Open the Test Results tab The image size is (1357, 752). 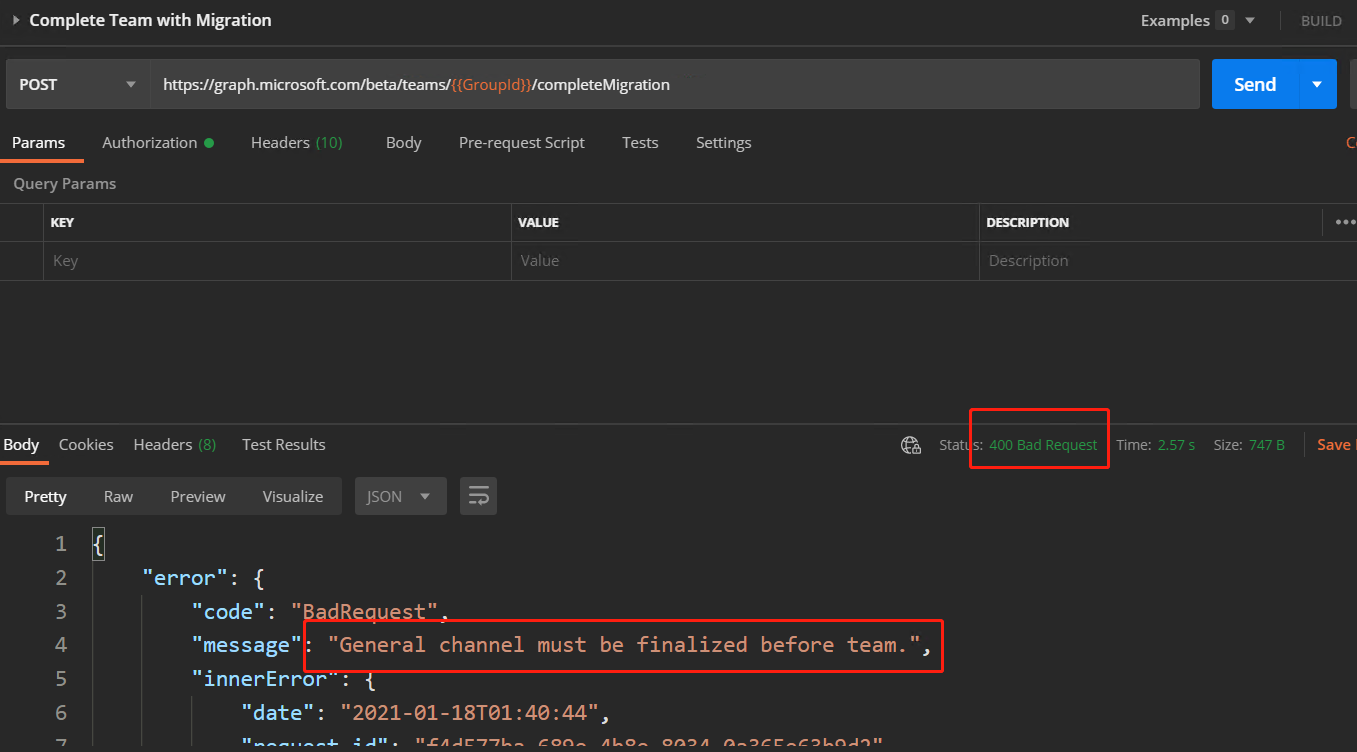[x=284, y=445]
